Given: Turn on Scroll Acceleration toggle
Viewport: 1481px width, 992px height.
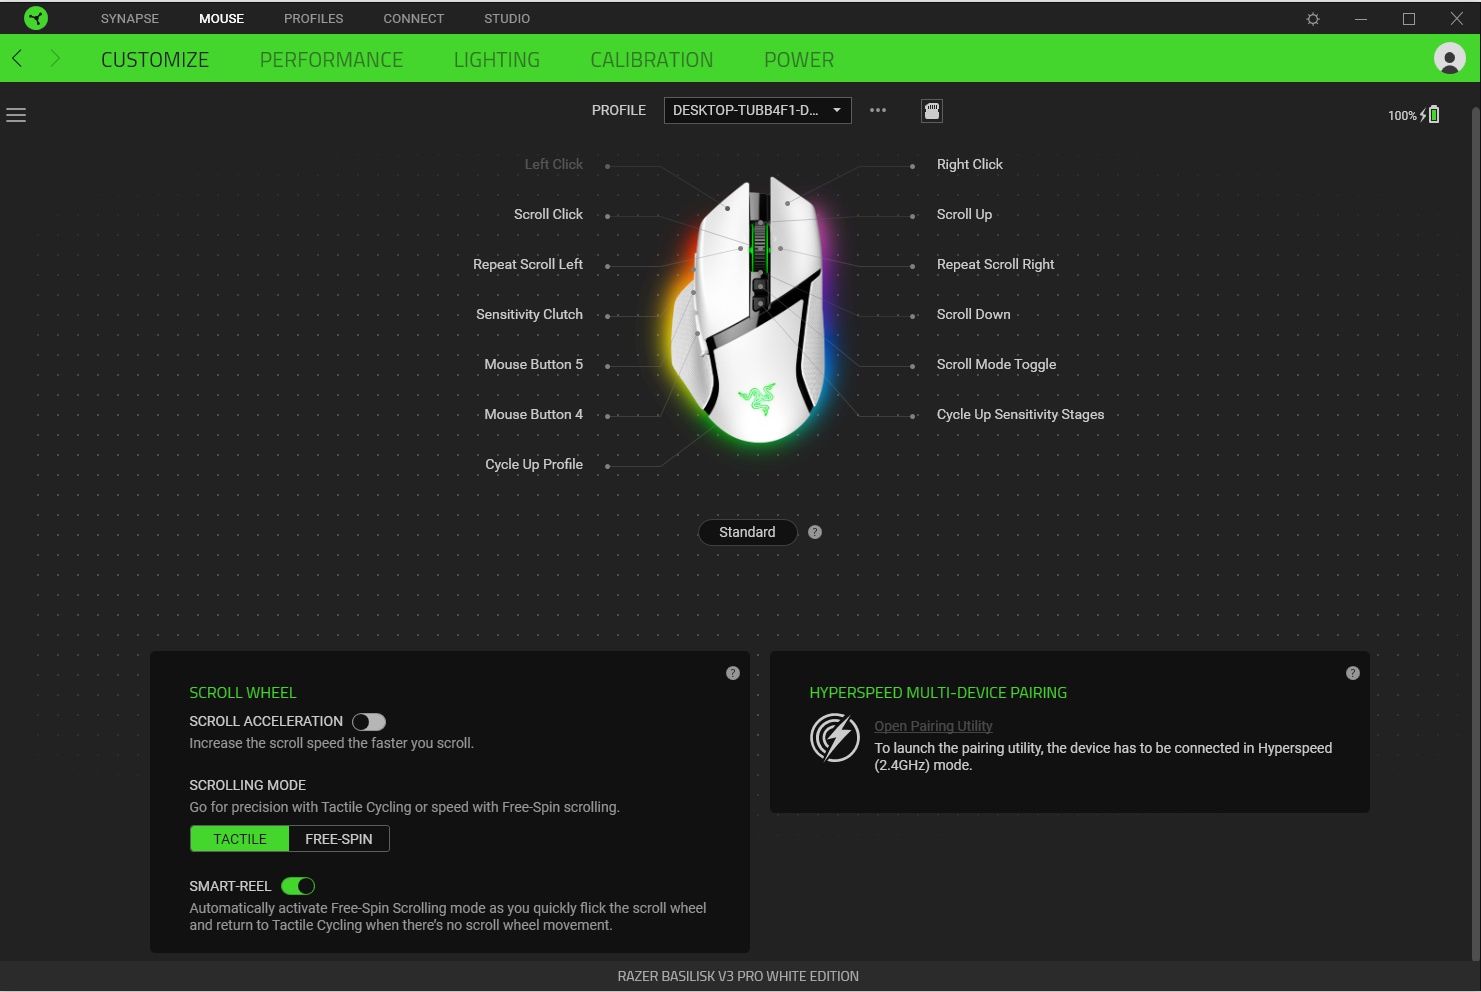Looking at the screenshot, I should pos(369,722).
